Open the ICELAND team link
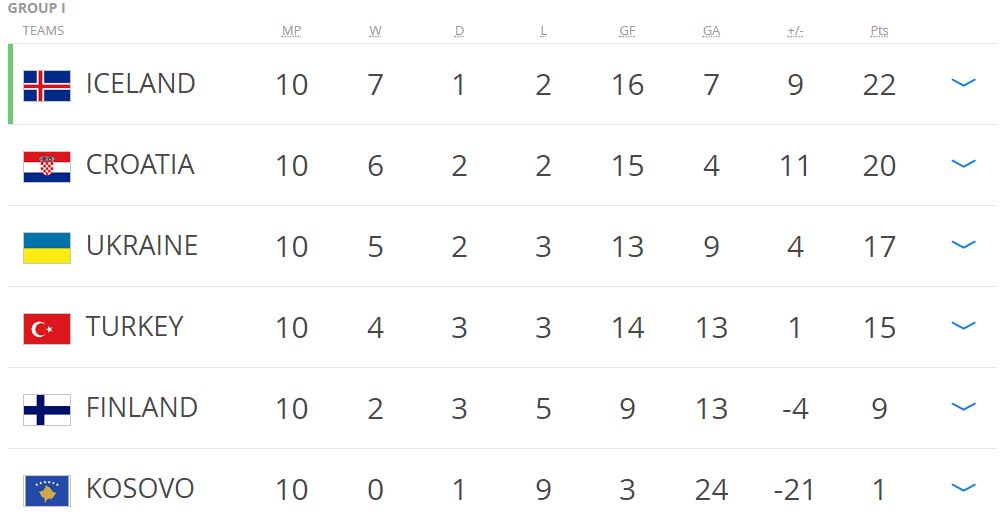The width and height of the screenshot is (1000, 522). click(x=140, y=84)
